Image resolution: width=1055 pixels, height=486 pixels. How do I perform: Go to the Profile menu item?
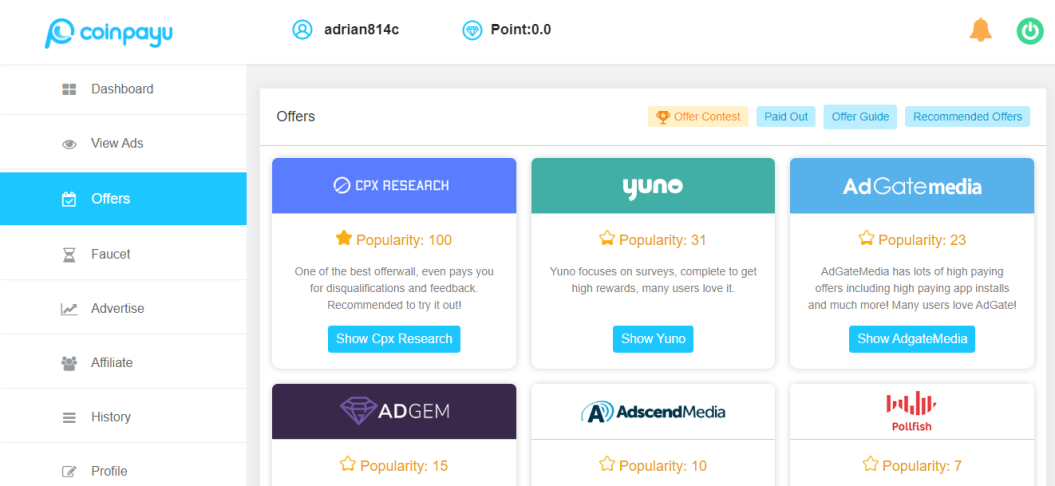[109, 471]
